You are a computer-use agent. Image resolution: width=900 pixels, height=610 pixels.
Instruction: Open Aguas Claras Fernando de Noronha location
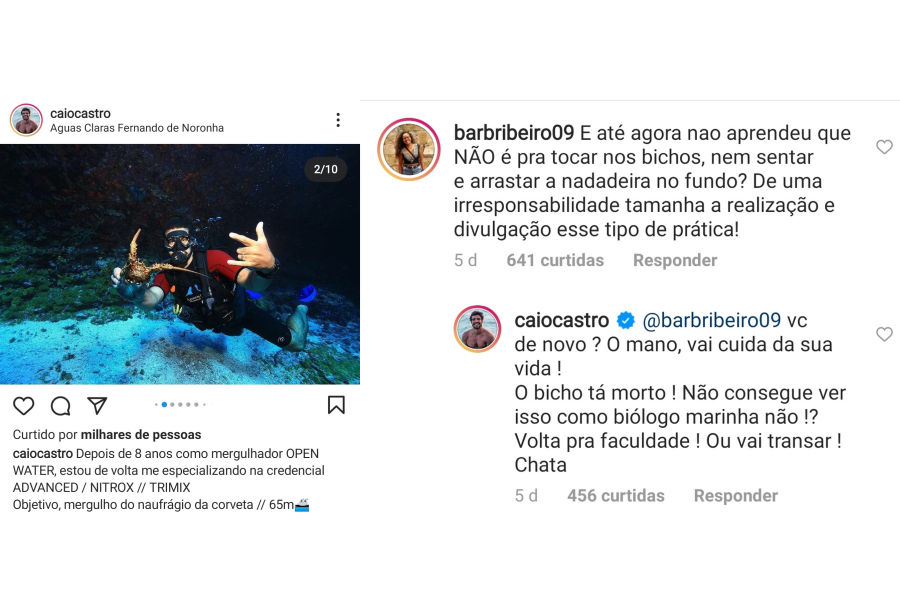(137, 128)
